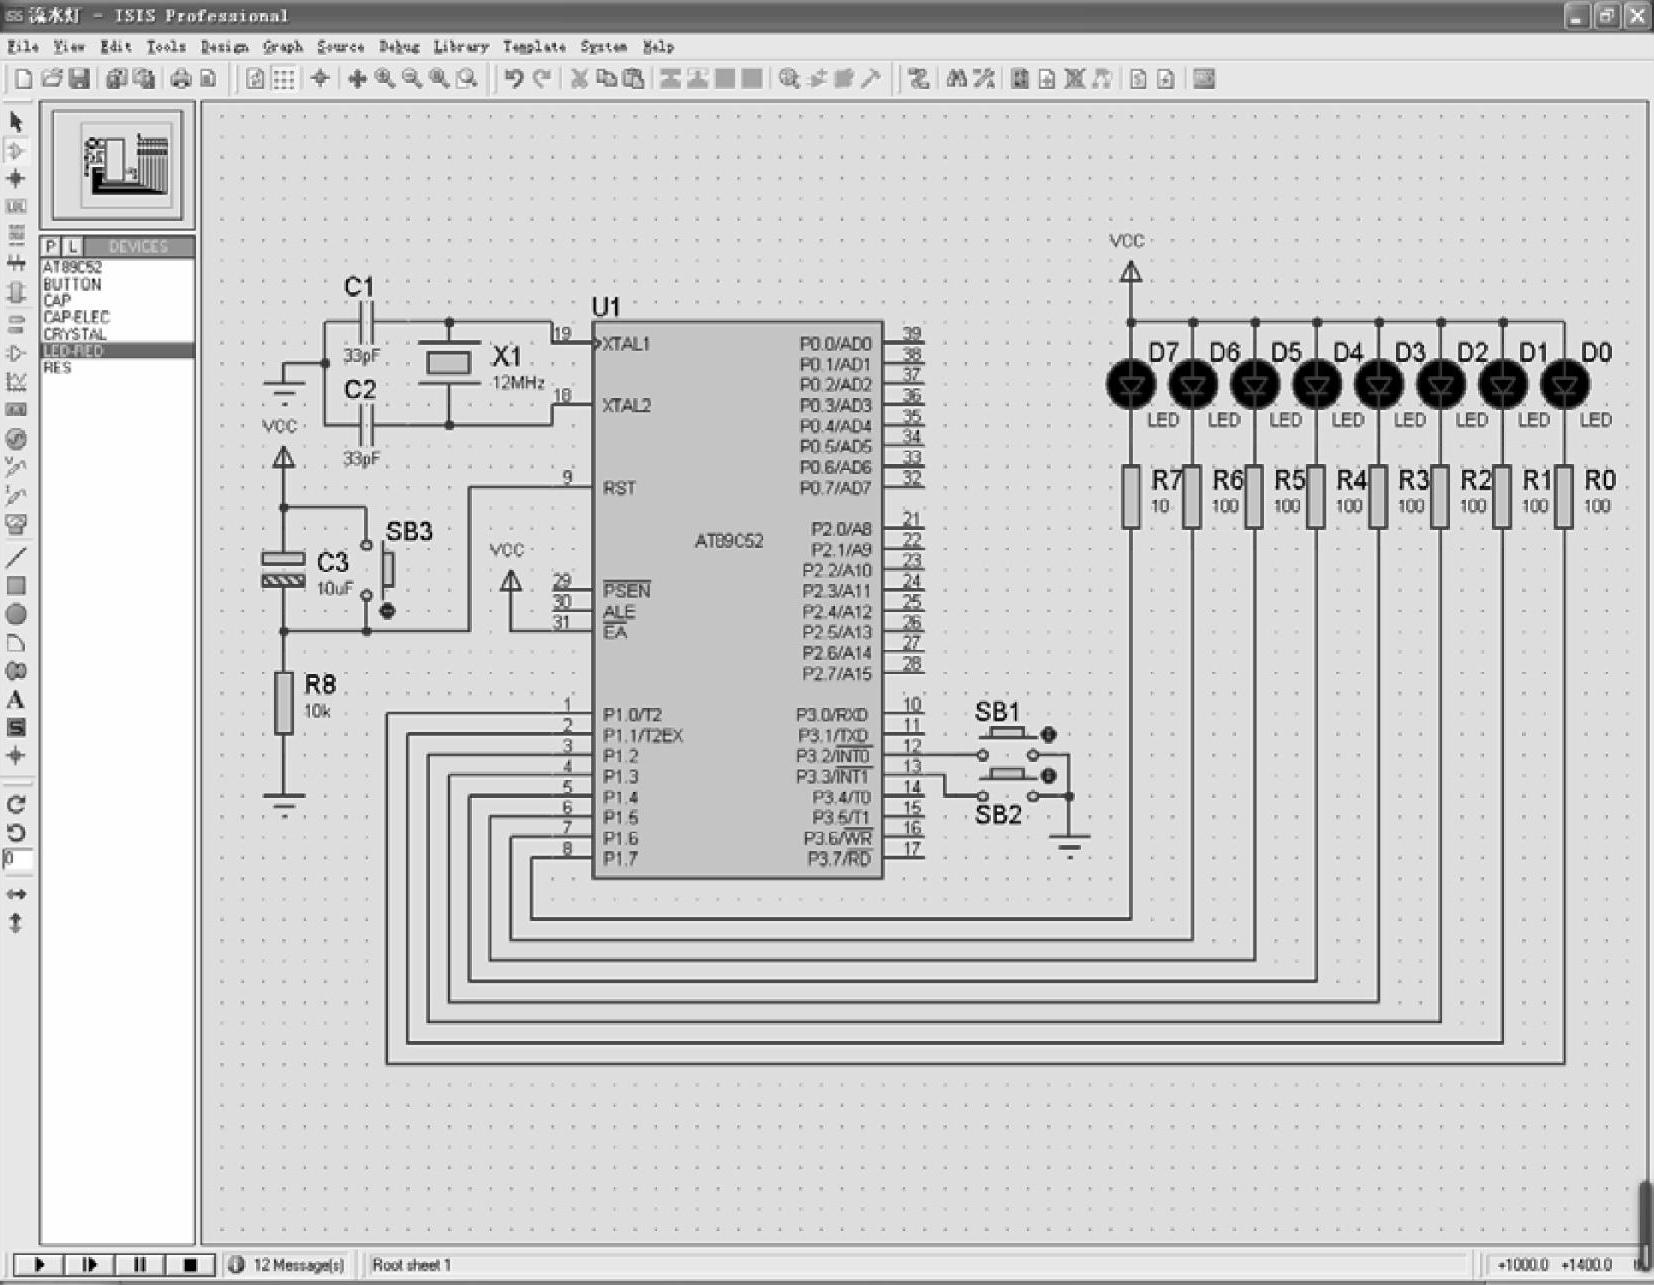The height and width of the screenshot is (1285, 1654).
Task: Select AT89C52 in the devices list
Action: click(x=73, y=268)
